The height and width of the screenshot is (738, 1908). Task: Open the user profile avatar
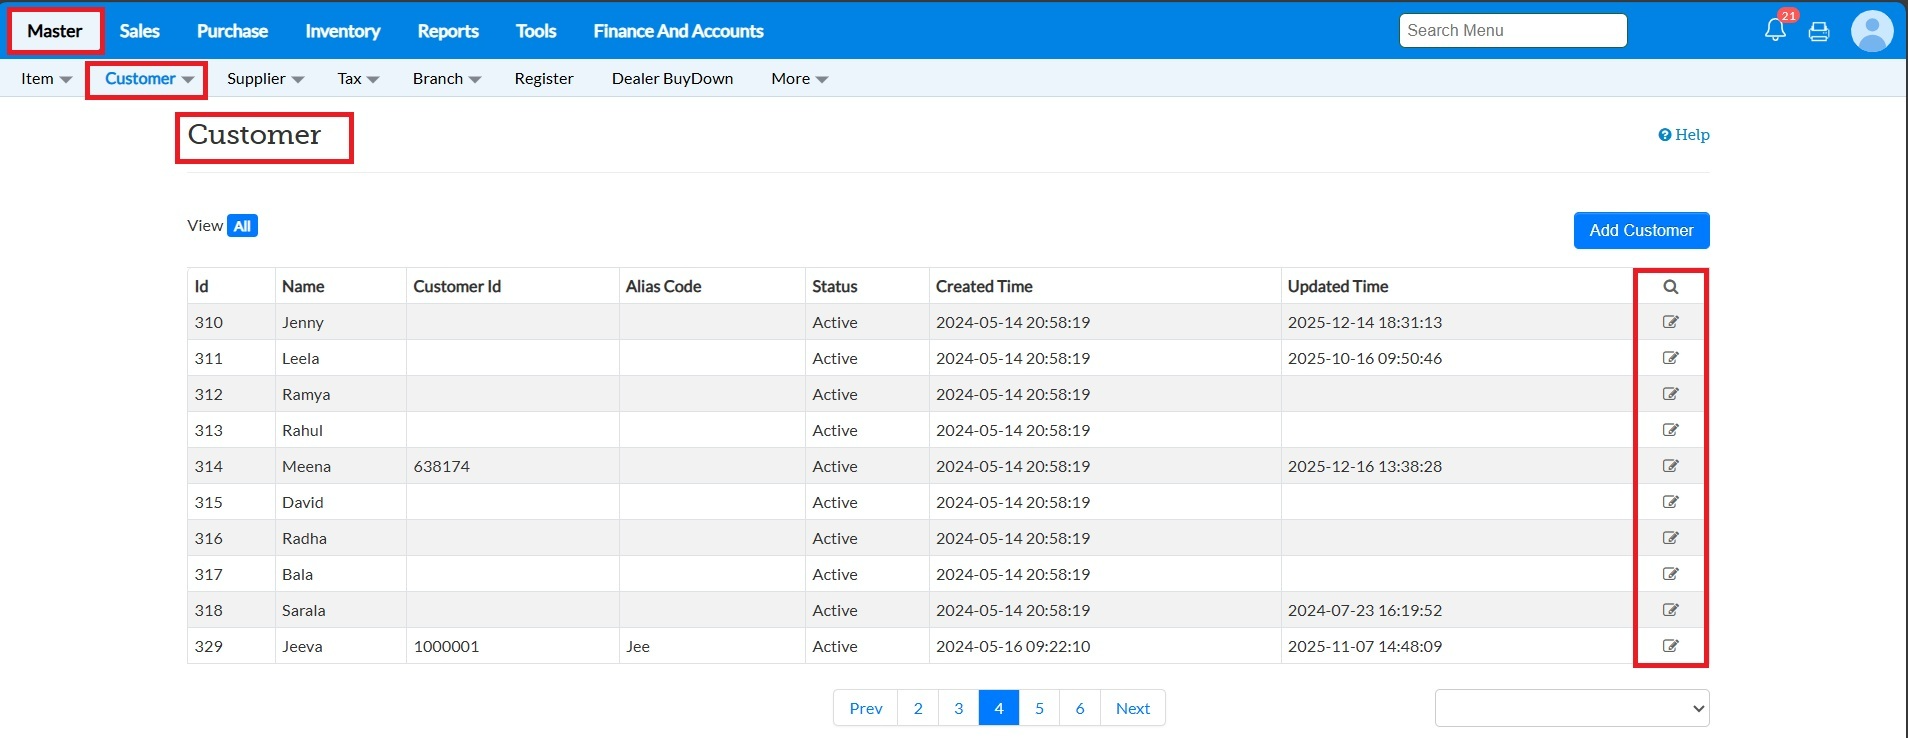pos(1871,31)
